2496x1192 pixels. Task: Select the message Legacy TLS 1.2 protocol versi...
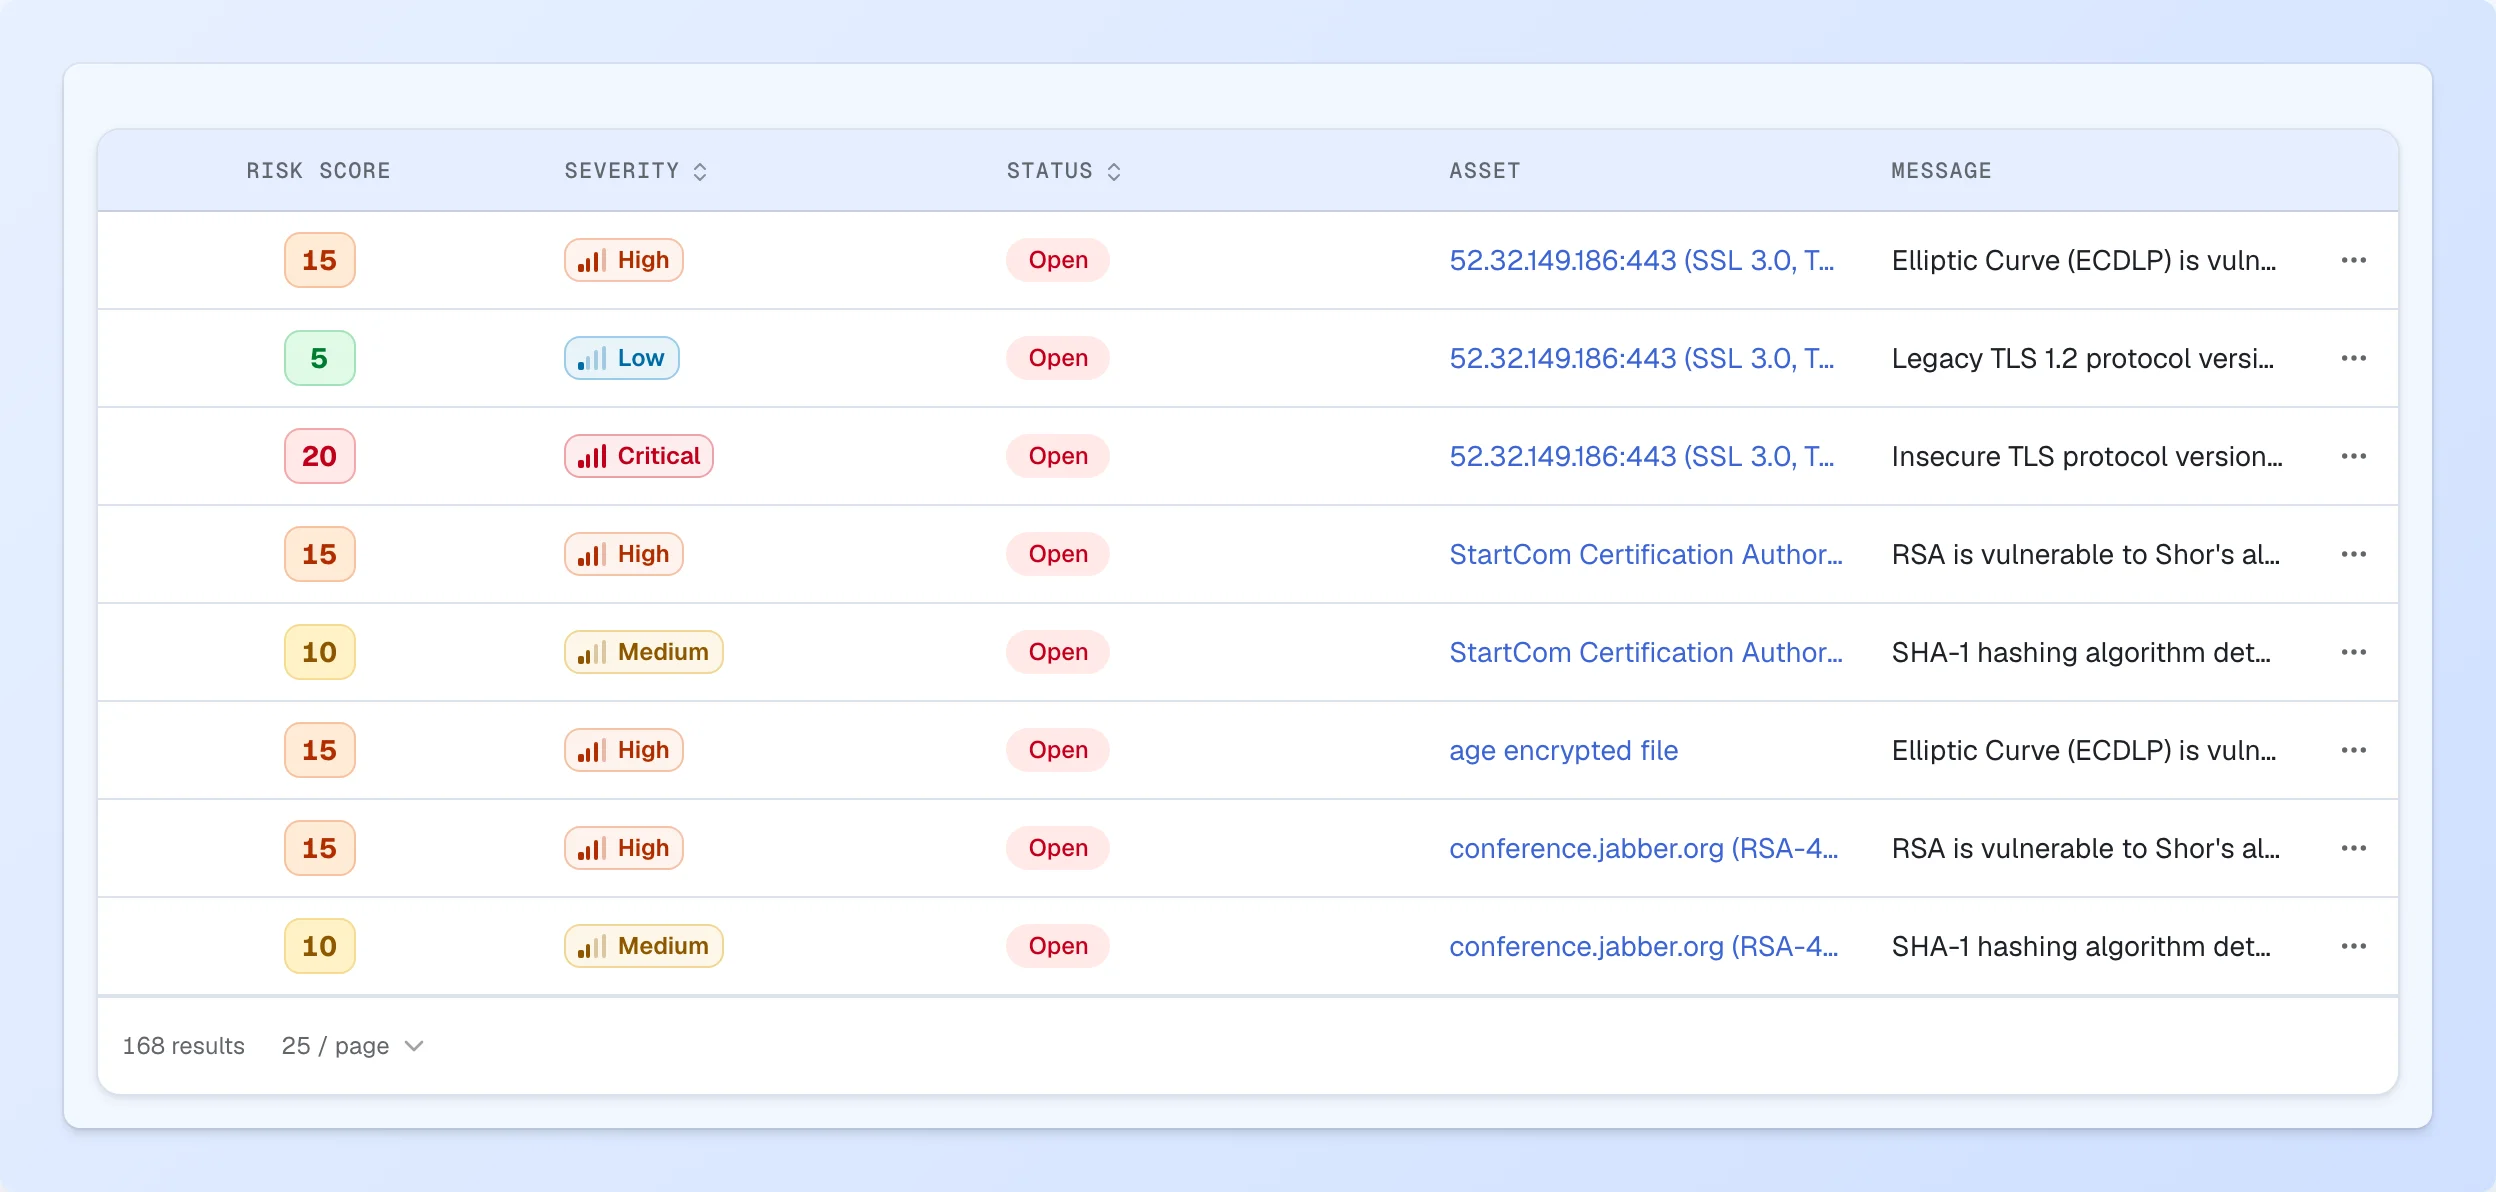click(2082, 358)
